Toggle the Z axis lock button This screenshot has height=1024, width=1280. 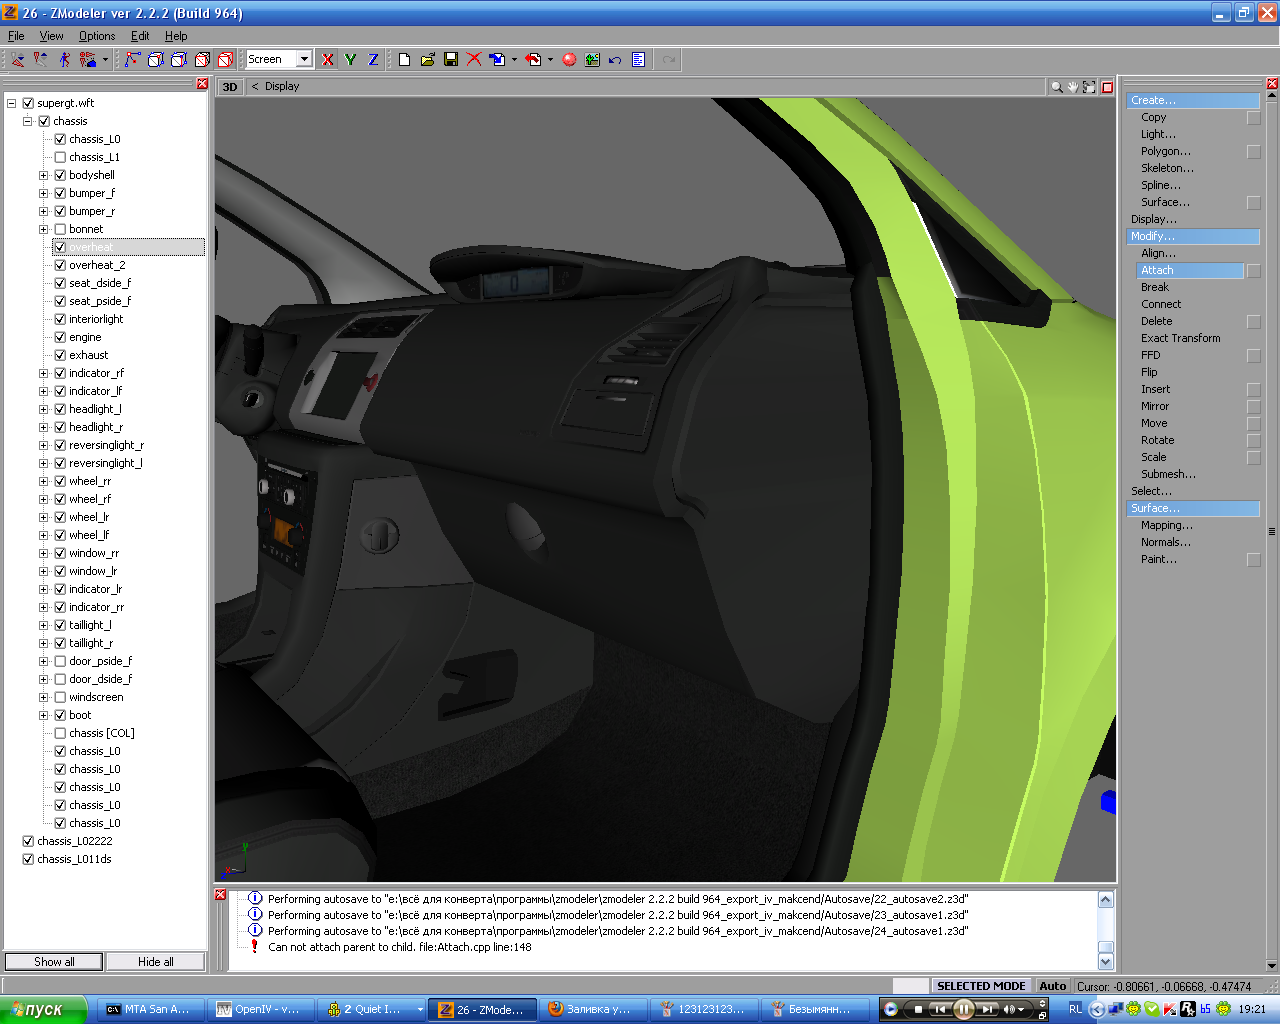click(373, 60)
